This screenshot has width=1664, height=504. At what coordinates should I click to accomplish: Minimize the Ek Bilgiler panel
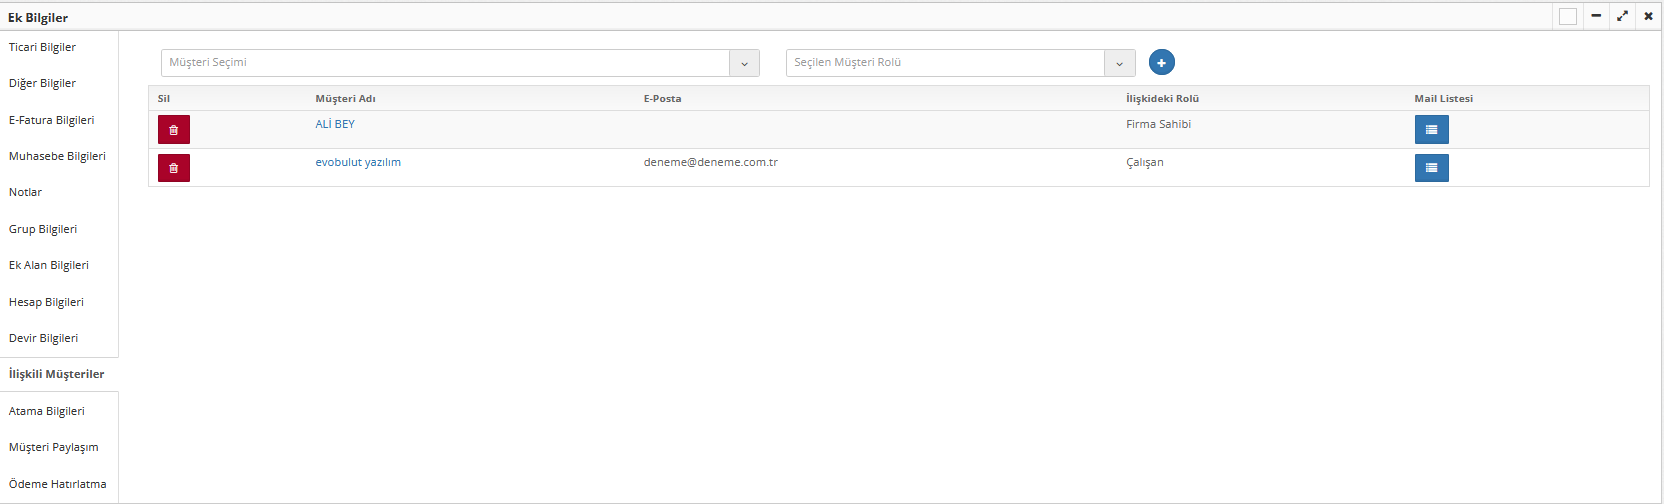point(1596,16)
